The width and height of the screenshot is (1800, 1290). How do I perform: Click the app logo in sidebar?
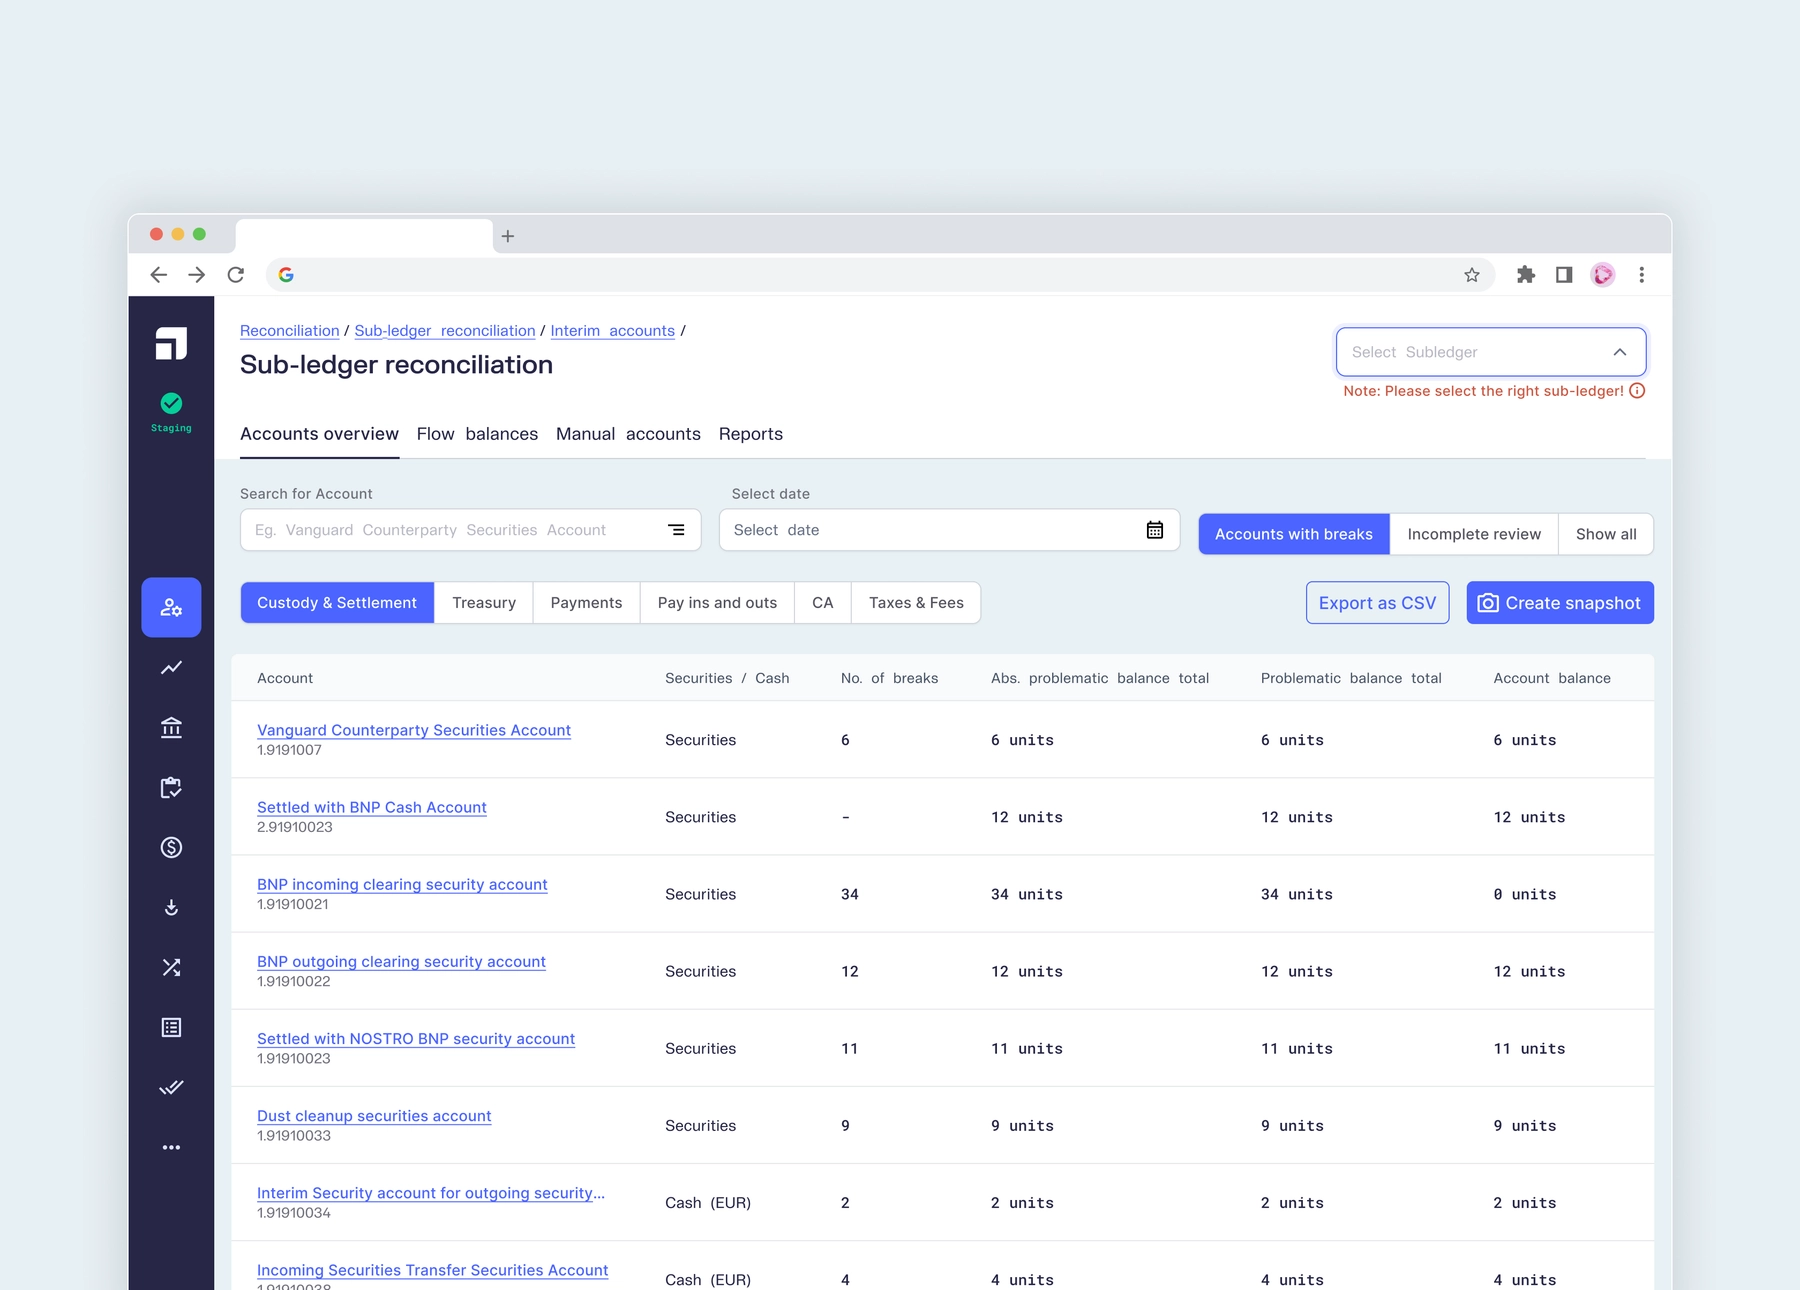click(171, 343)
